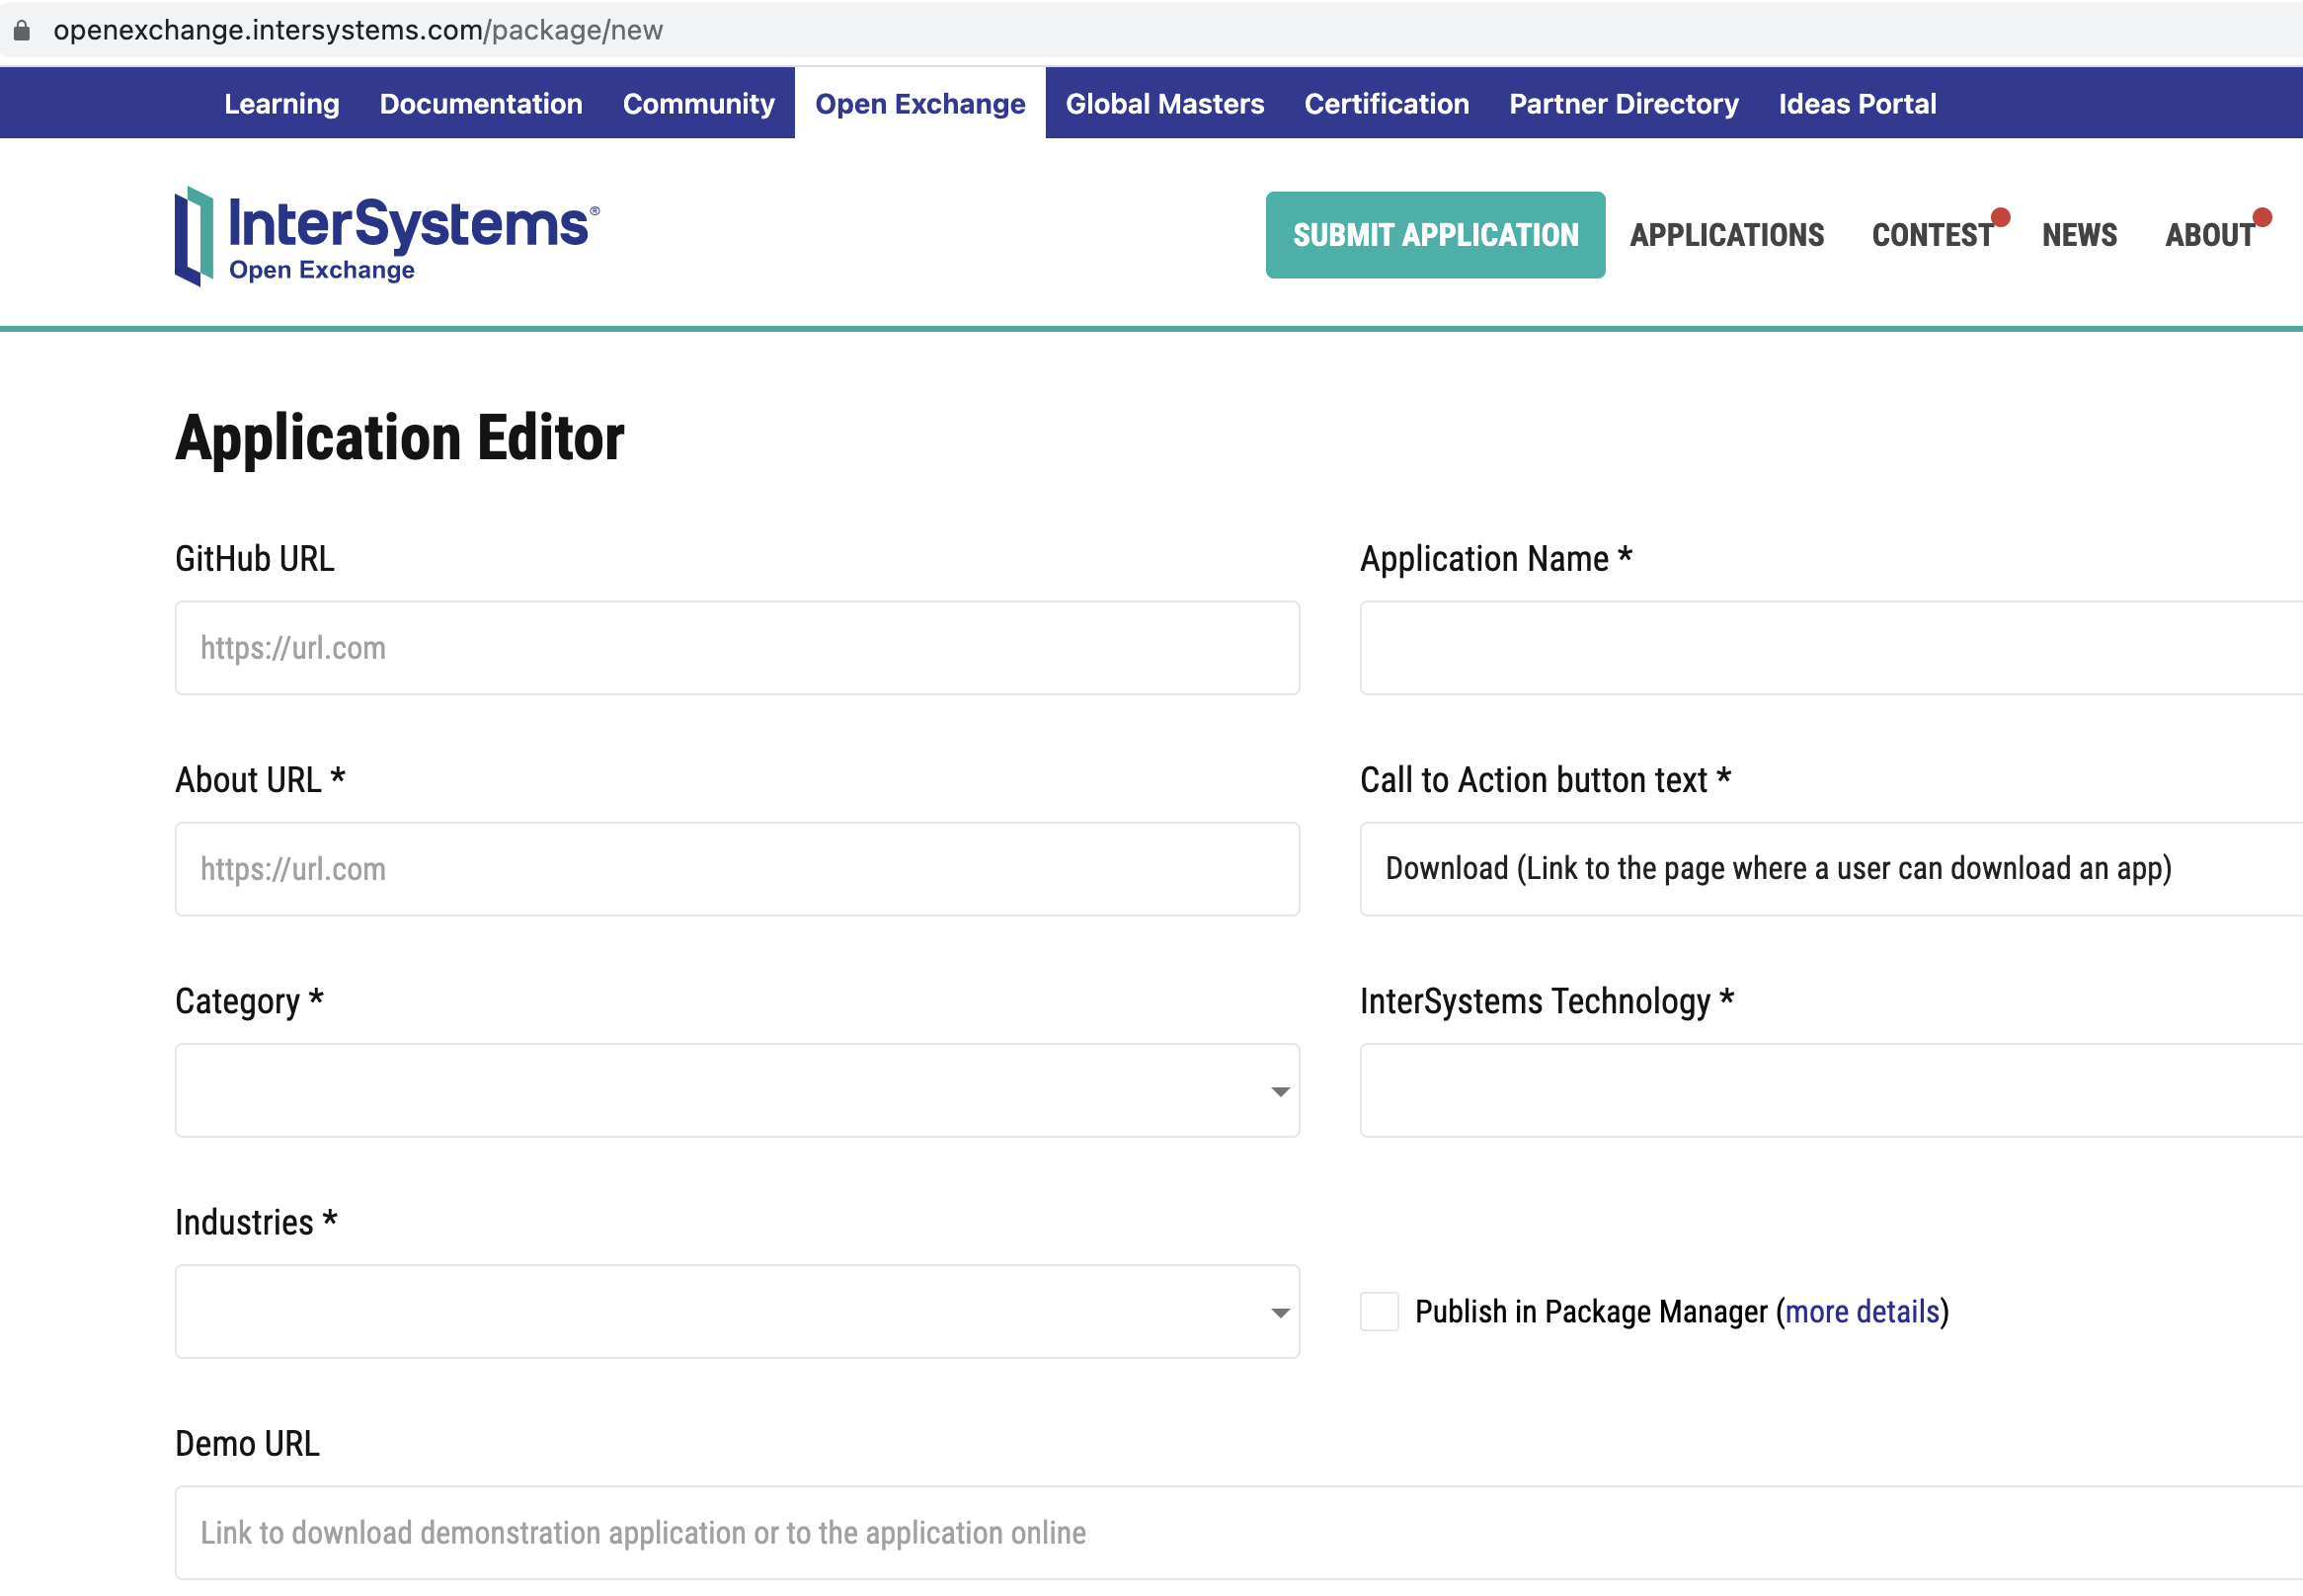Open the NEWS header link
The image size is (2303, 1596).
pos(2078,235)
